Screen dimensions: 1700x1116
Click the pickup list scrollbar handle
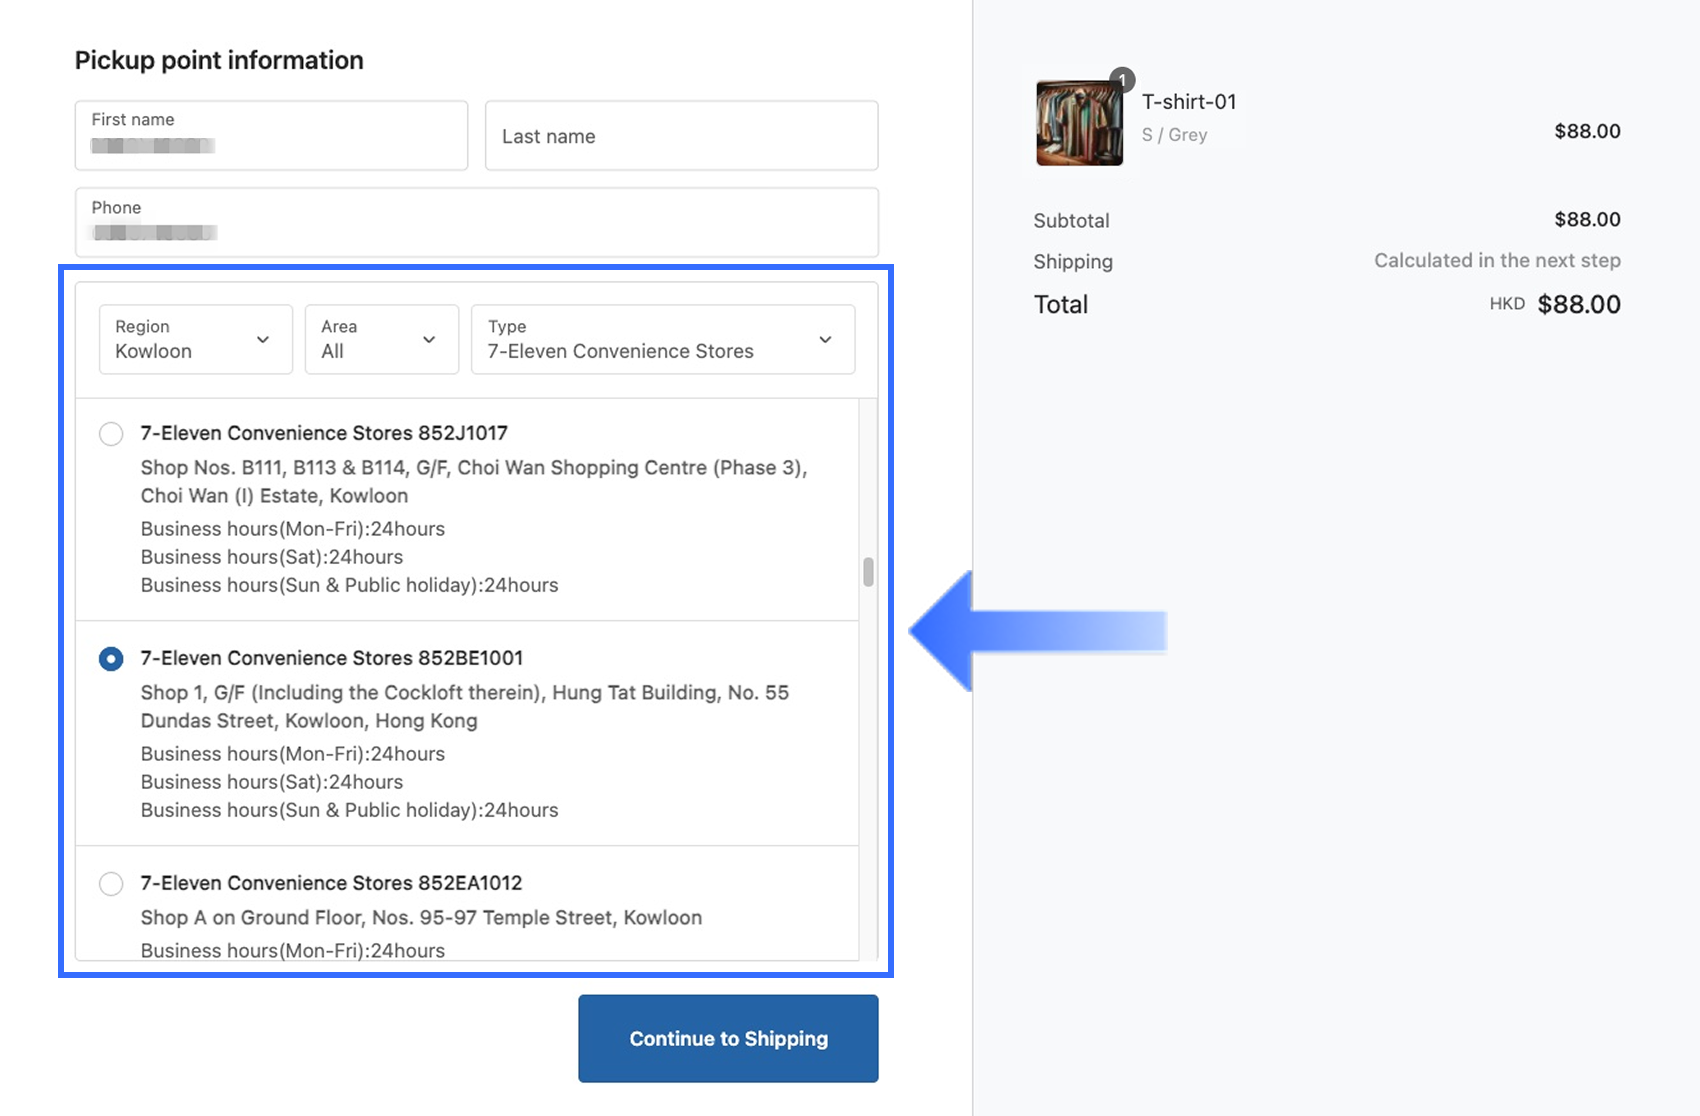tap(868, 572)
